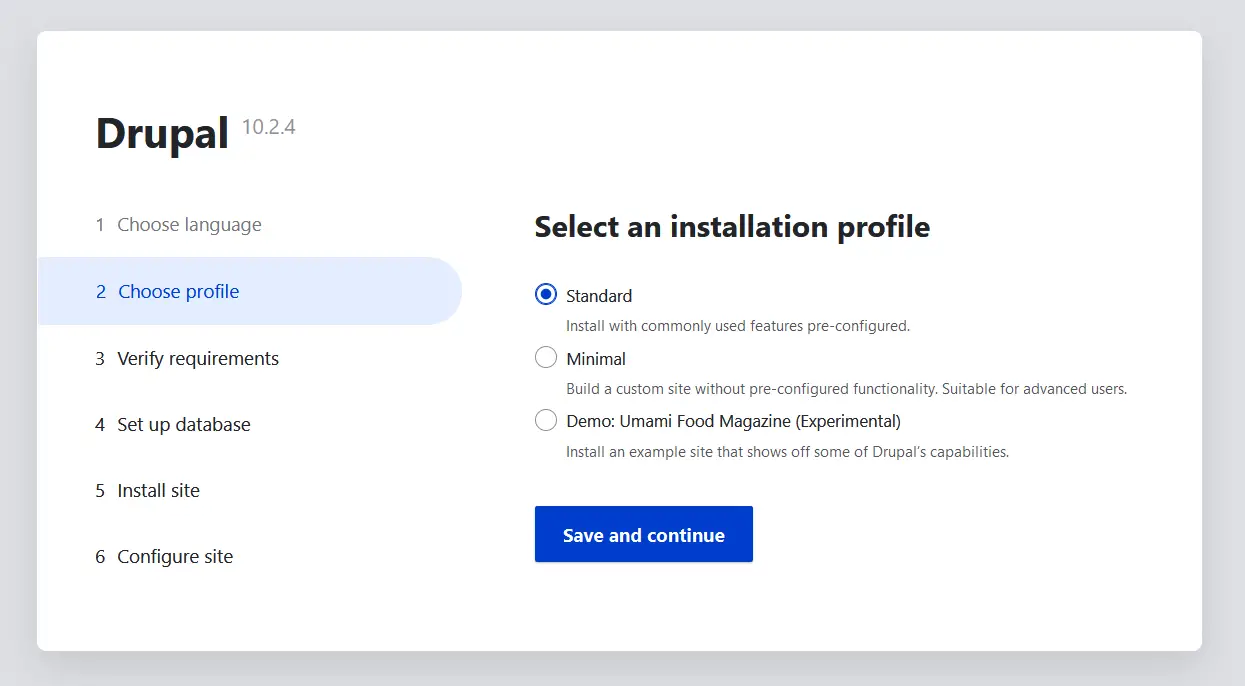1245x686 pixels.
Task: Select the Install site step
Action: click(148, 490)
